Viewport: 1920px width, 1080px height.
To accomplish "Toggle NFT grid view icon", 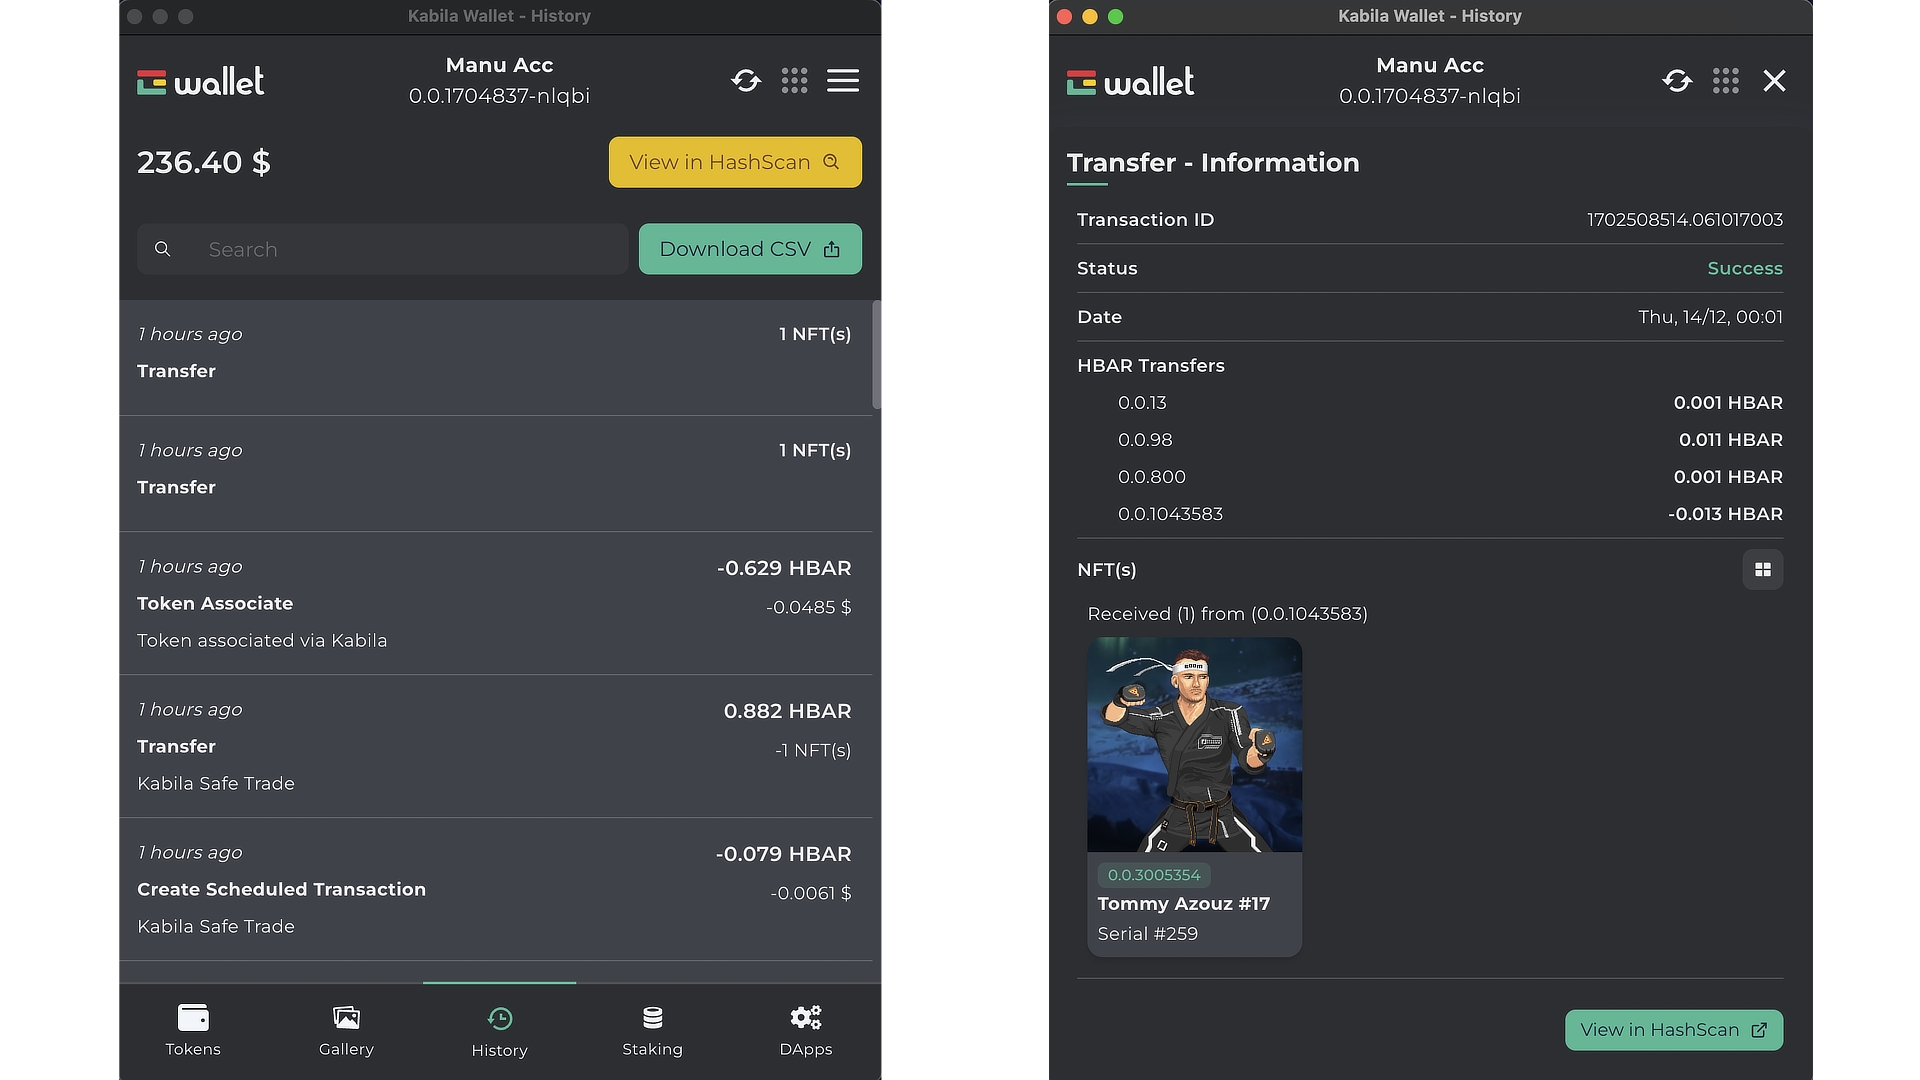I will point(1762,569).
